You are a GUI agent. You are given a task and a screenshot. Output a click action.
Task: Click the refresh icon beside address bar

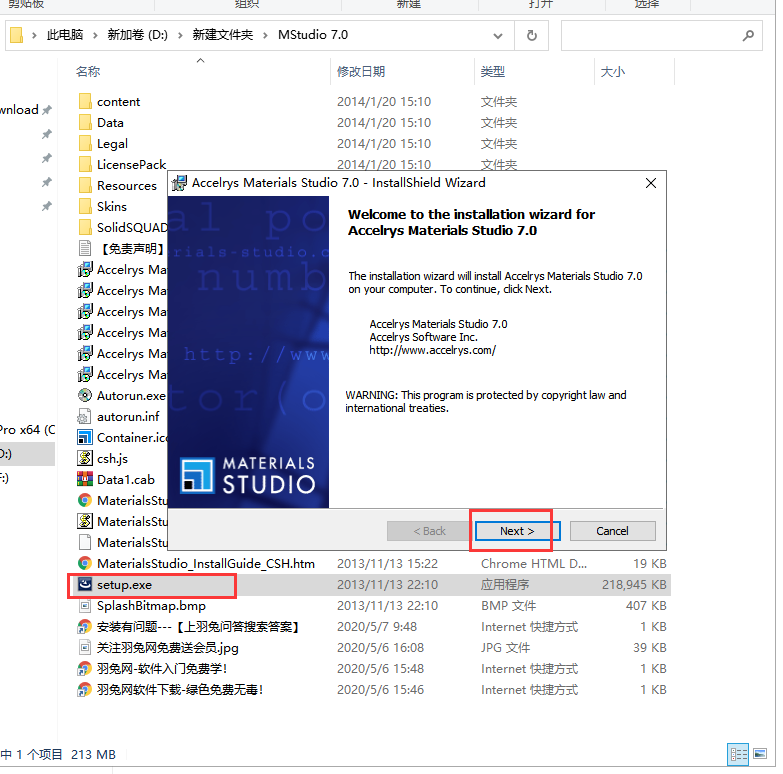(x=532, y=35)
